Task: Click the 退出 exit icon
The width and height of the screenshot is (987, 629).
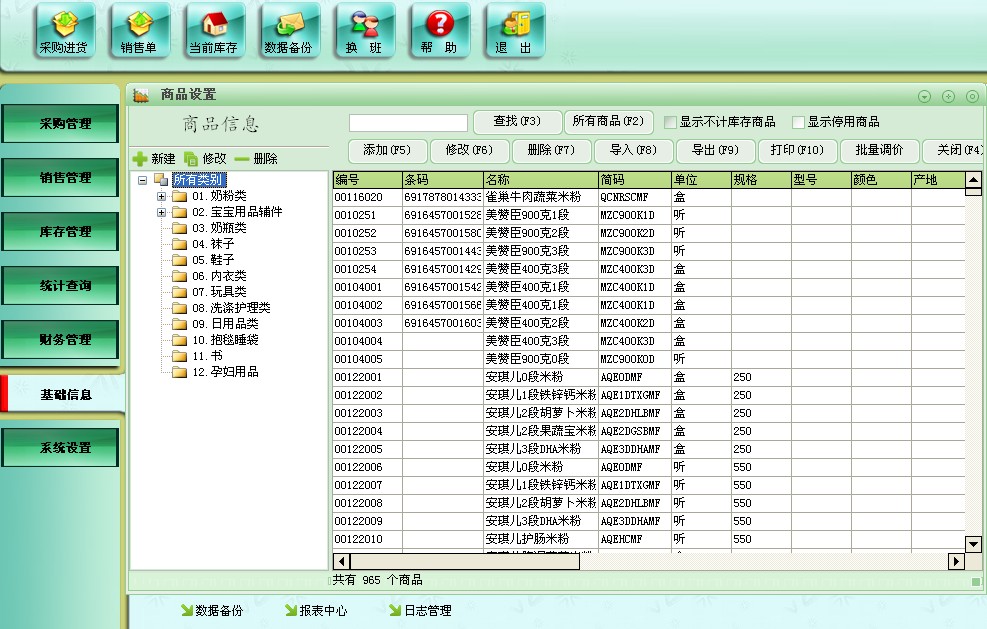Action: pos(514,31)
